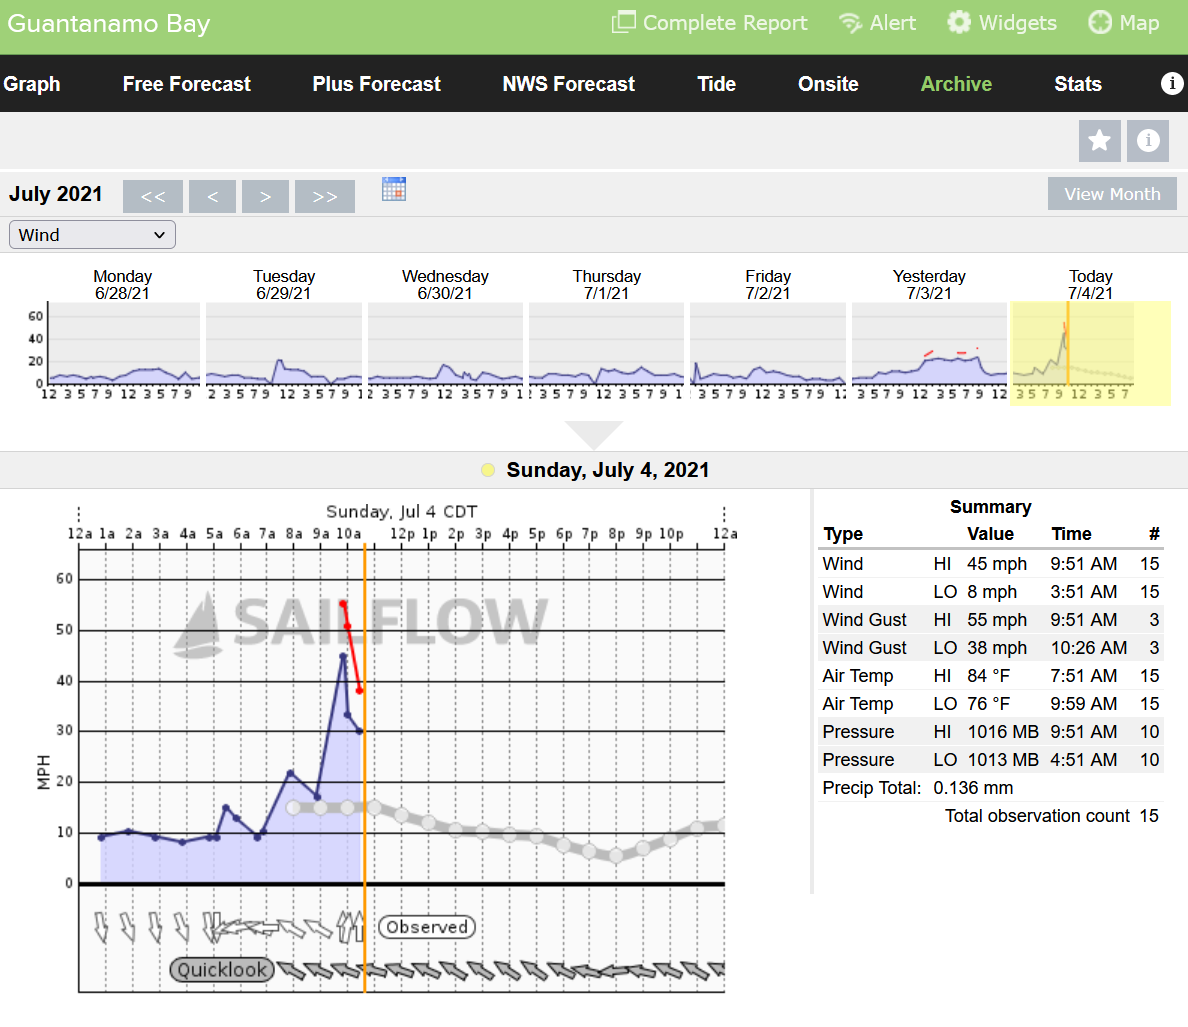Click Wind HI 45 mph value
1188x1027 pixels.
point(996,564)
